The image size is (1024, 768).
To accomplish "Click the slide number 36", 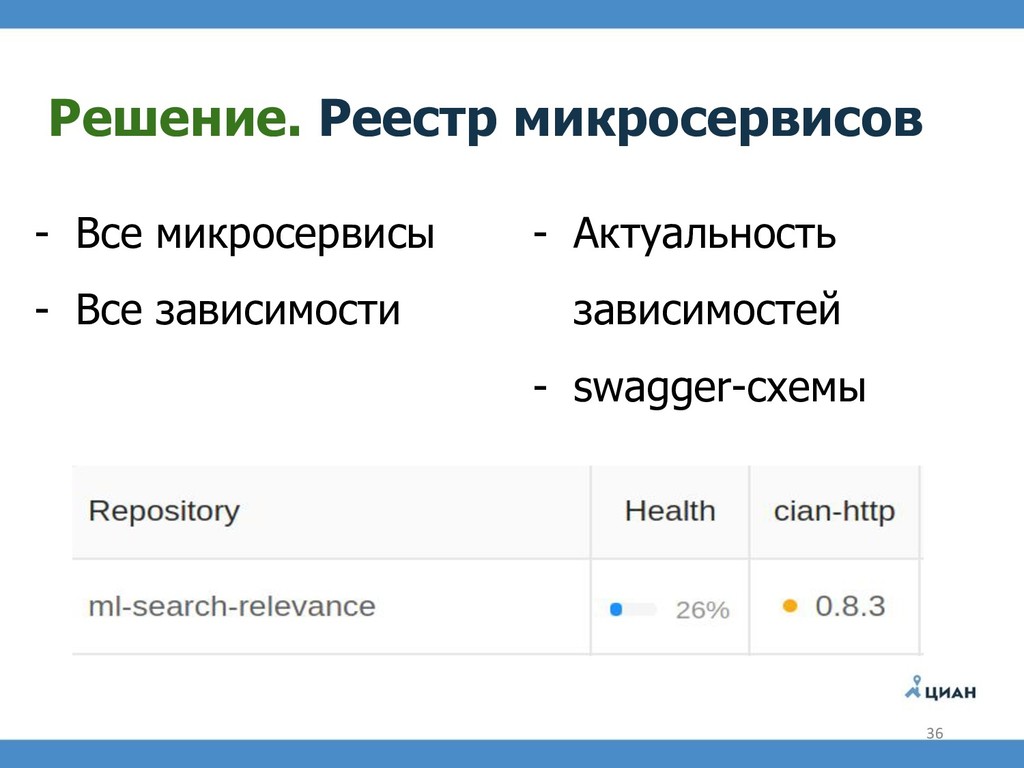I will tap(935, 733).
